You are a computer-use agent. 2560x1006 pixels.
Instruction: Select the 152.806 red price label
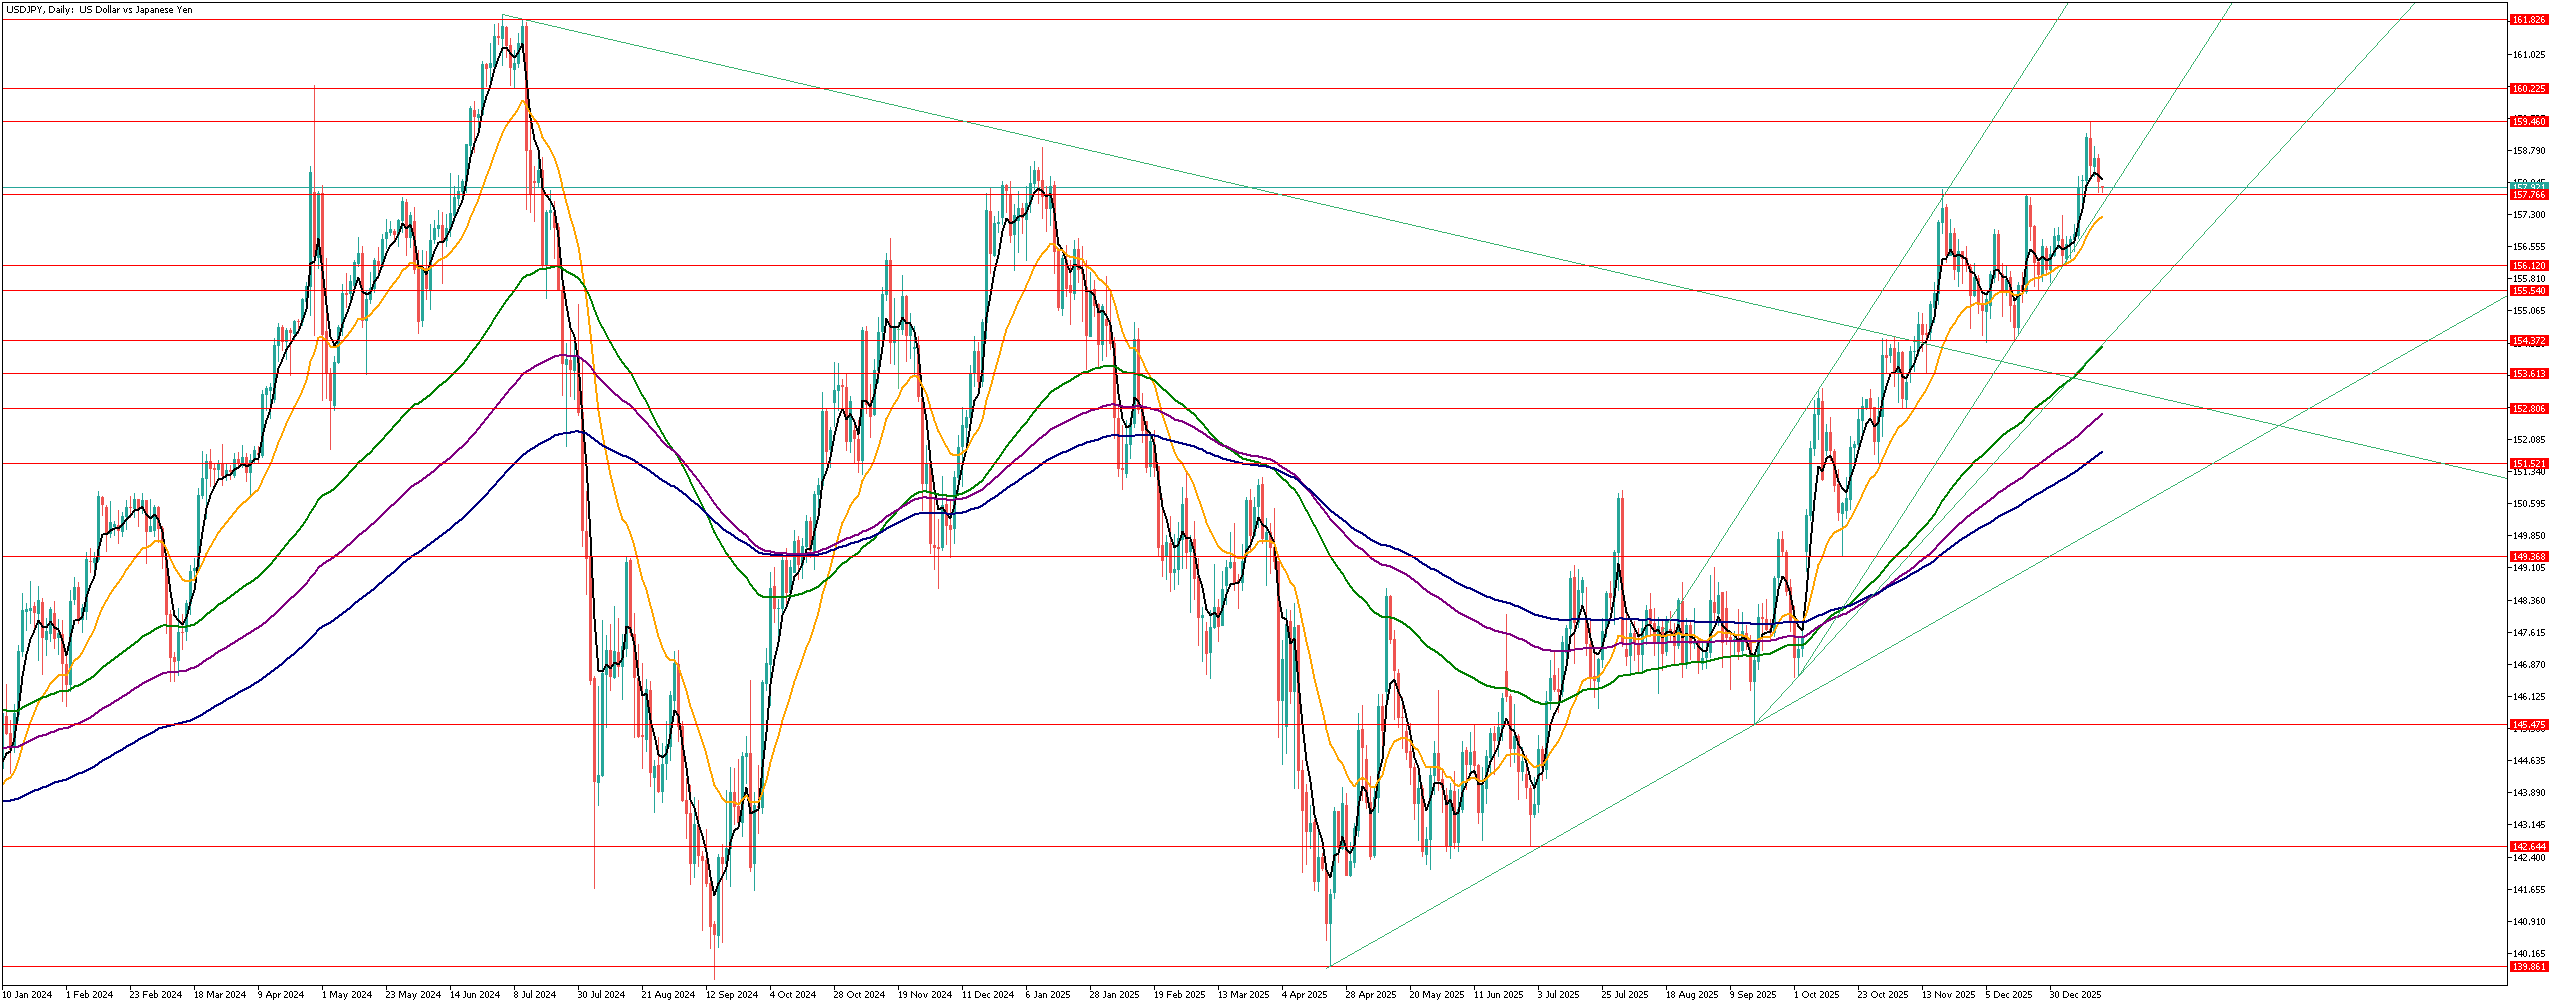click(2529, 409)
